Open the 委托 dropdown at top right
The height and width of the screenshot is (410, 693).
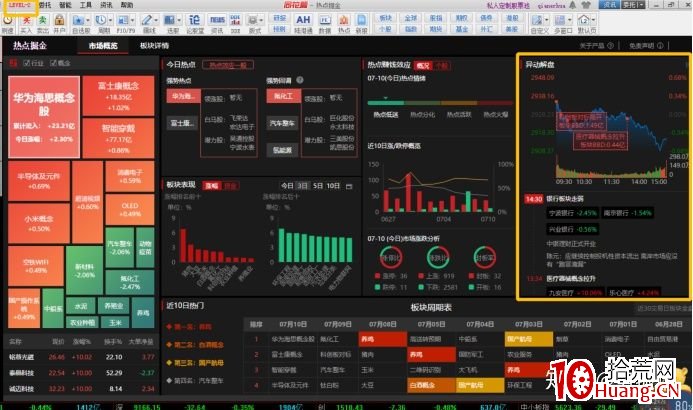point(634,5)
